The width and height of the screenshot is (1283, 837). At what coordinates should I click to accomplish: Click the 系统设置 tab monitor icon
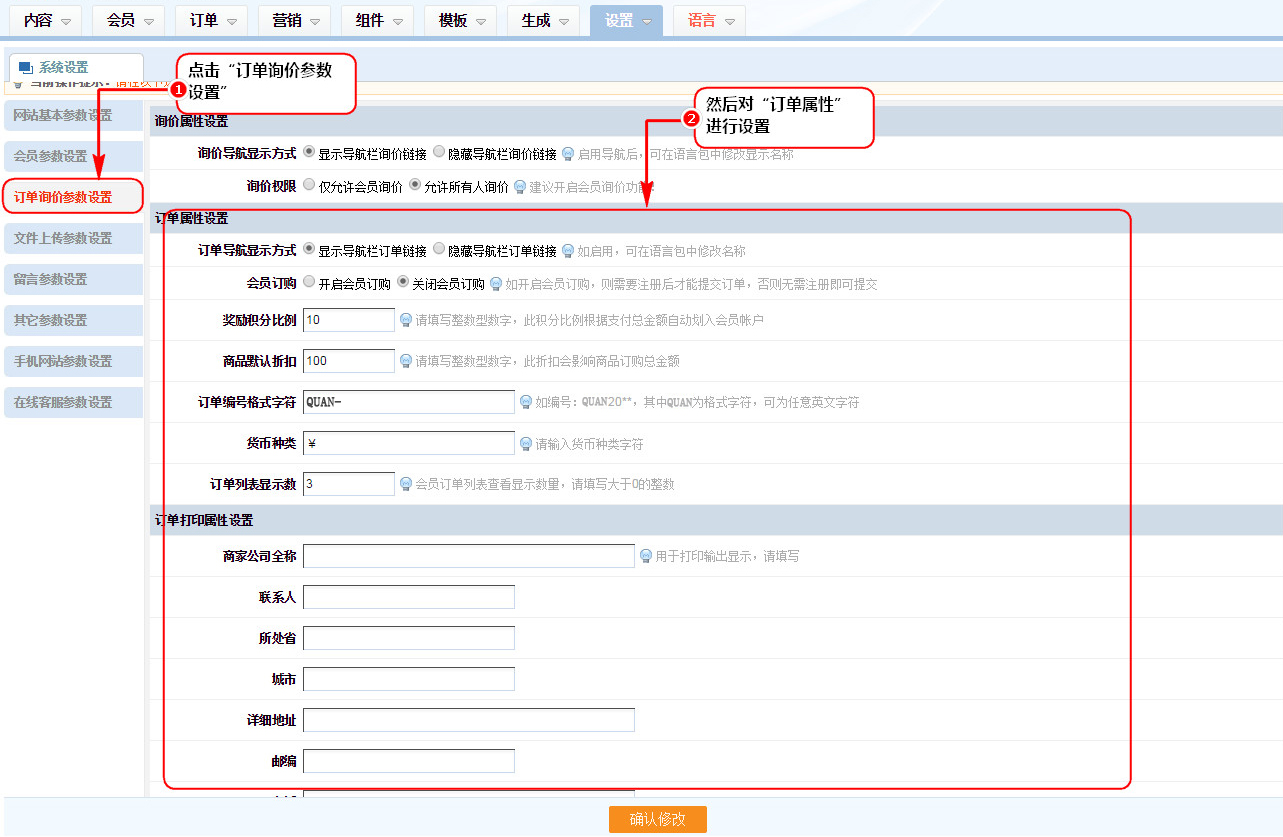click(26, 68)
